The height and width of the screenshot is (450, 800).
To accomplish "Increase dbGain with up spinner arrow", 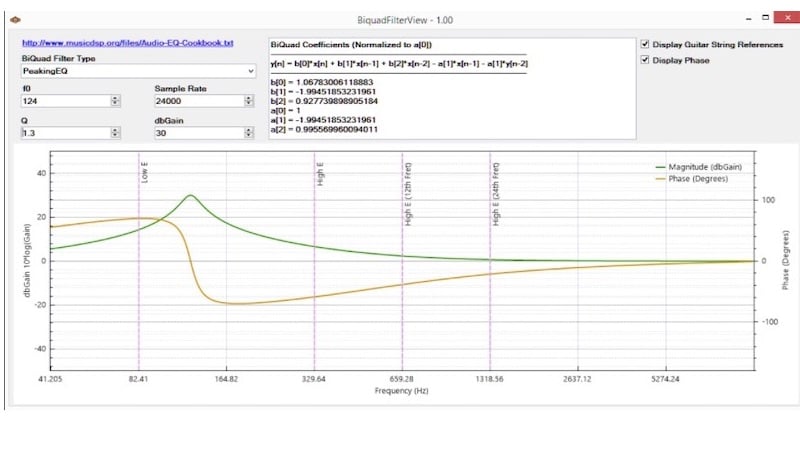I will click(x=249, y=130).
